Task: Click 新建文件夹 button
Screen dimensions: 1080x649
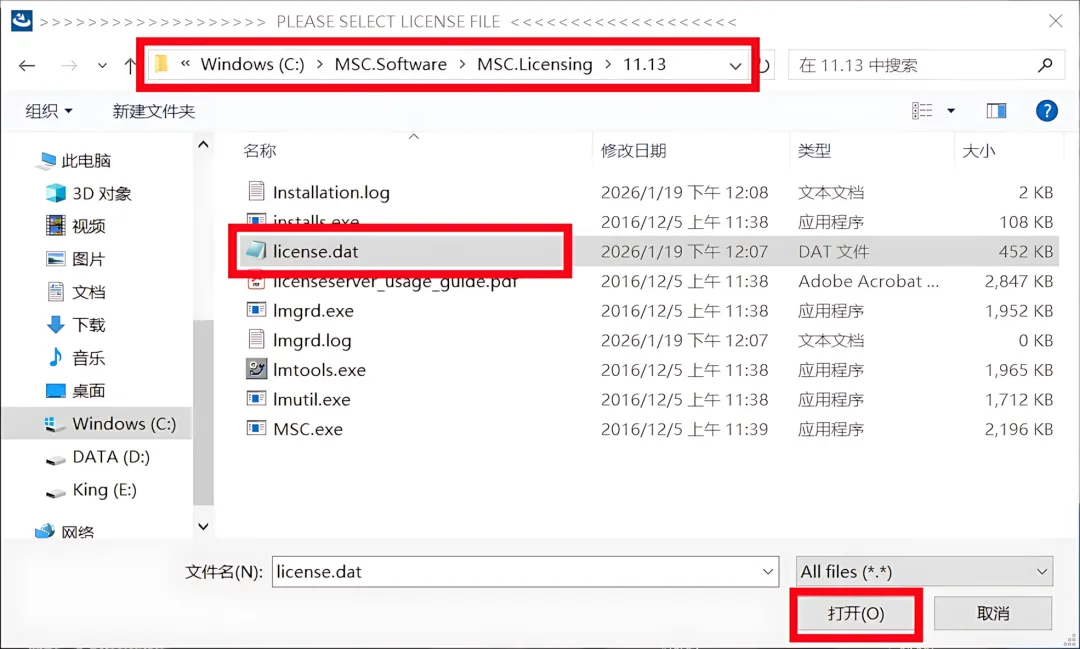Action: (154, 111)
